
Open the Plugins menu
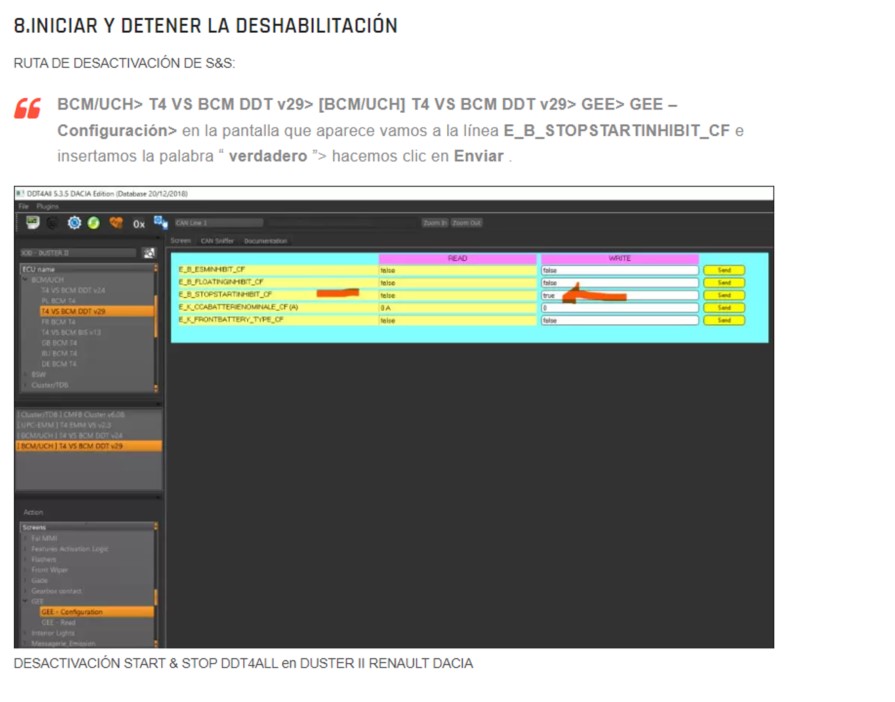[47, 206]
